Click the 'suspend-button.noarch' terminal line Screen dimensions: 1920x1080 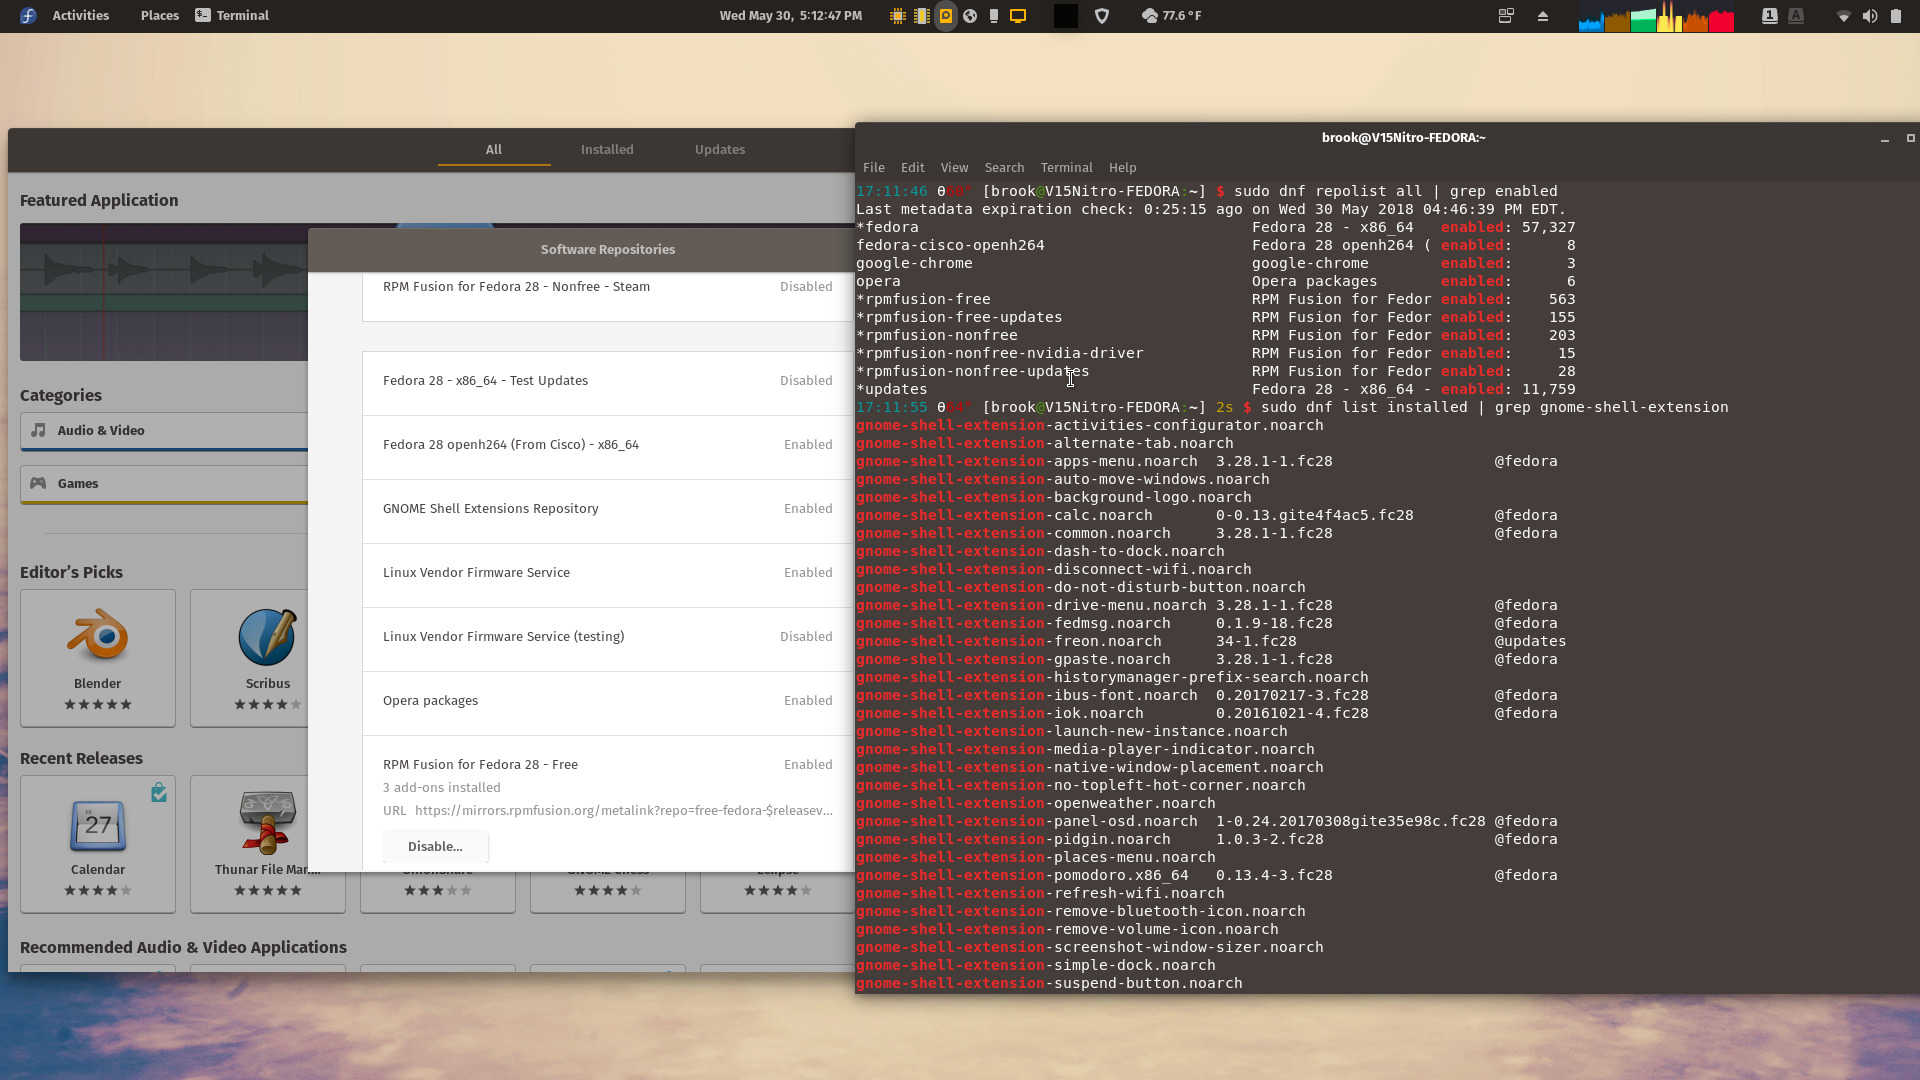[1049, 983]
